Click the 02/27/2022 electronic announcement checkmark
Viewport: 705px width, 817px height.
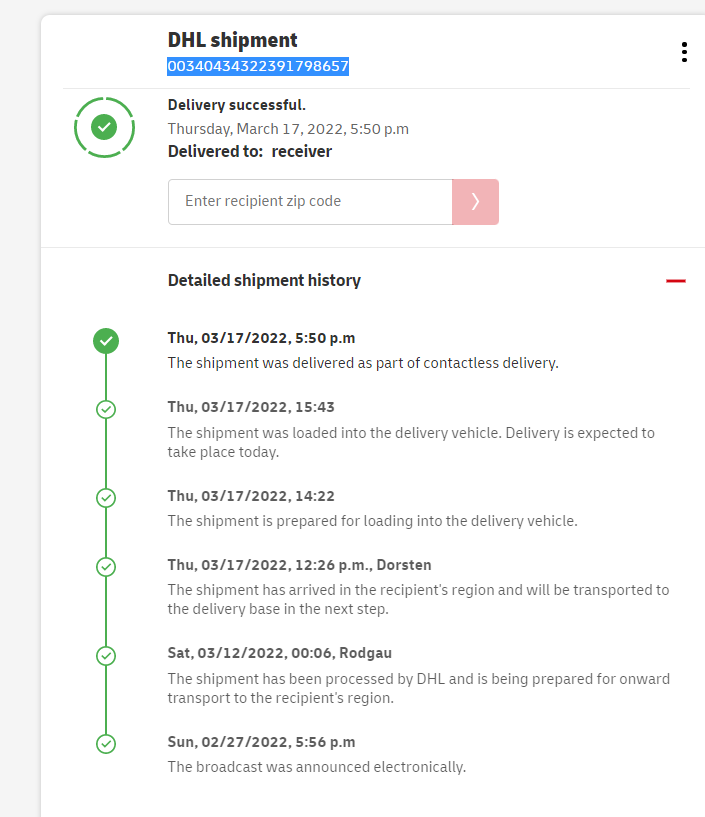[106, 744]
